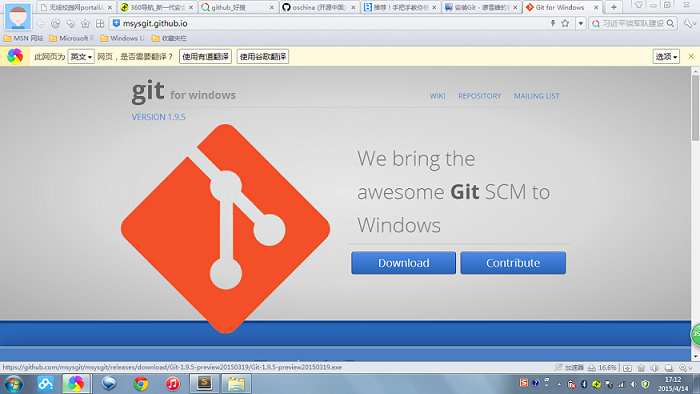
Task: Click the browser back arrow button
Action: tap(41, 23)
